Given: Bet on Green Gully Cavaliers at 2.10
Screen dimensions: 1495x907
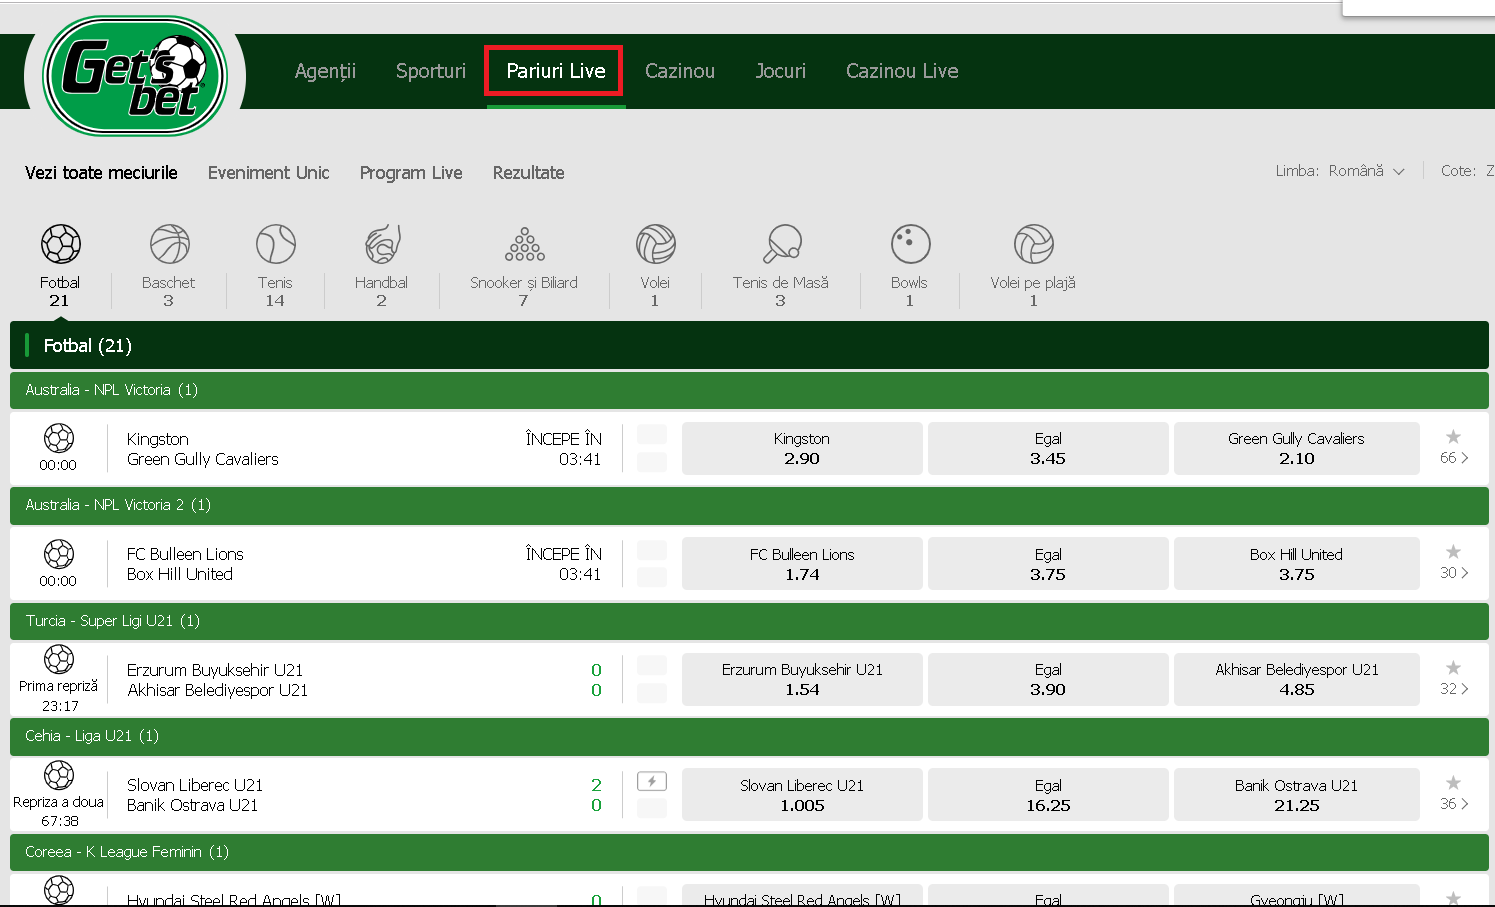Looking at the screenshot, I should (x=1297, y=448).
